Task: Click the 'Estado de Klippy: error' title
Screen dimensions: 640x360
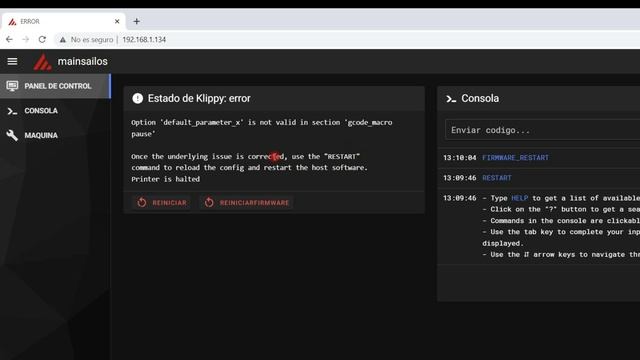Action: pyautogui.click(x=199, y=98)
